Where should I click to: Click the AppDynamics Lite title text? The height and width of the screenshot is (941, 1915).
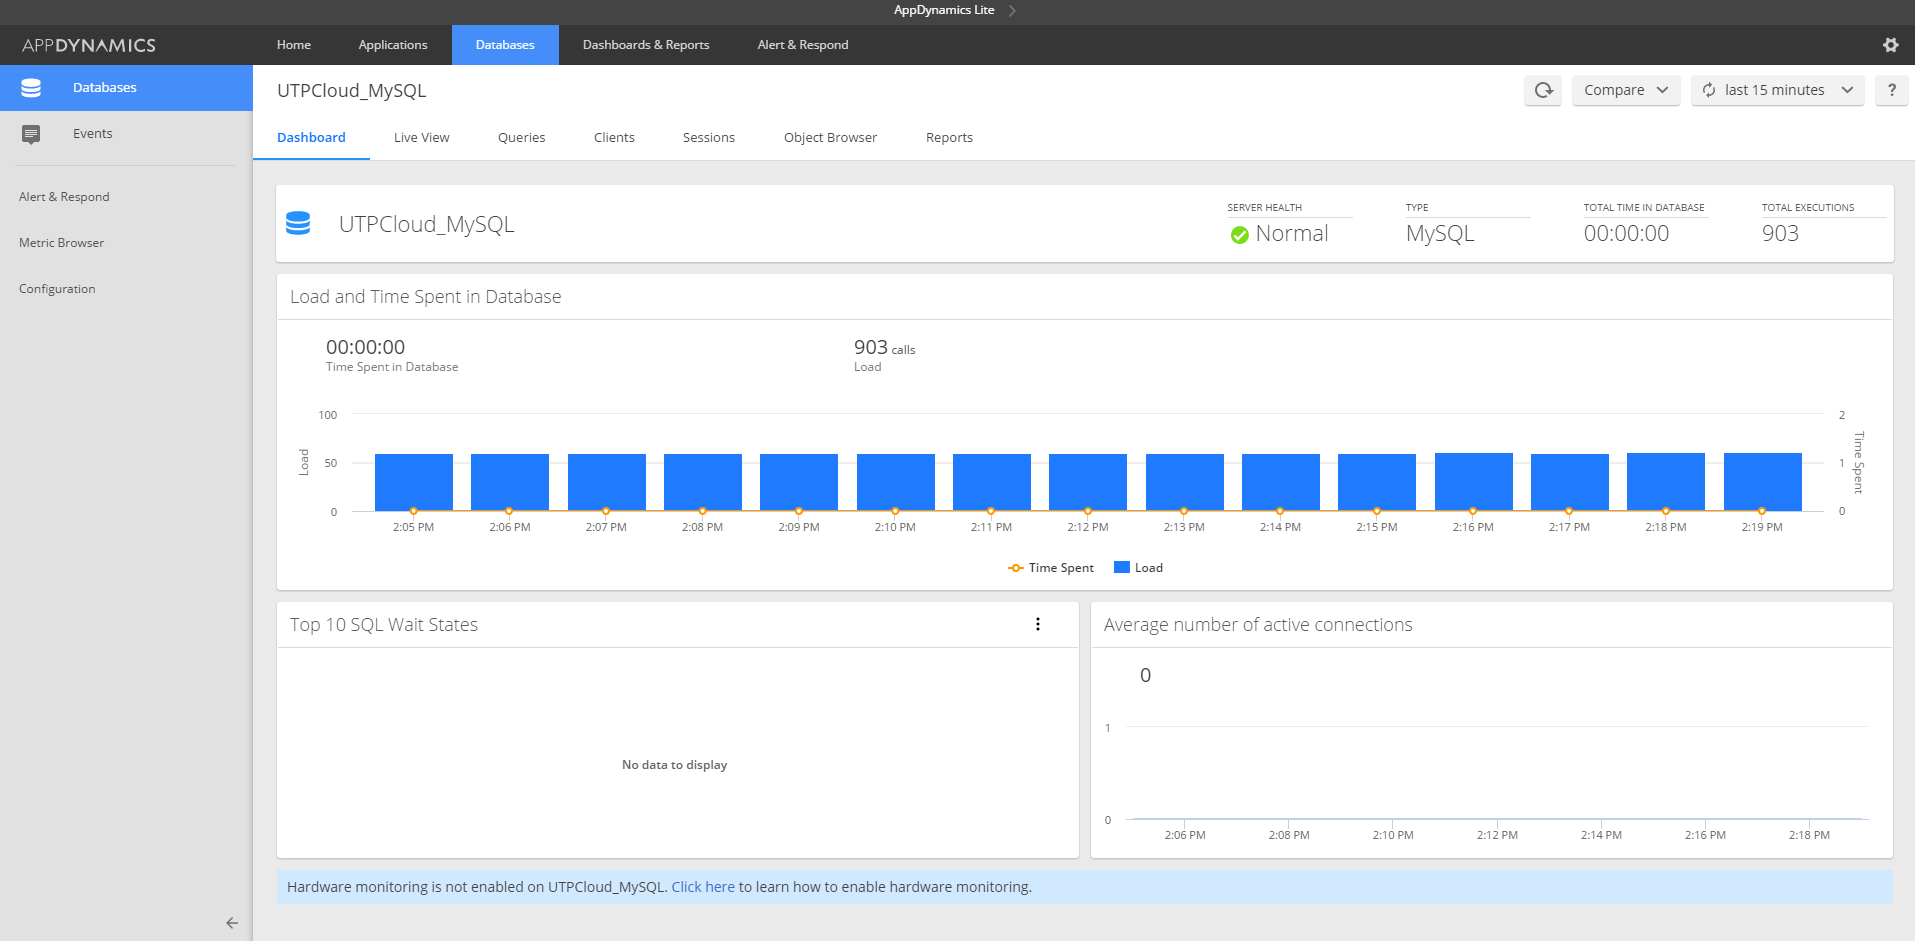coord(944,10)
